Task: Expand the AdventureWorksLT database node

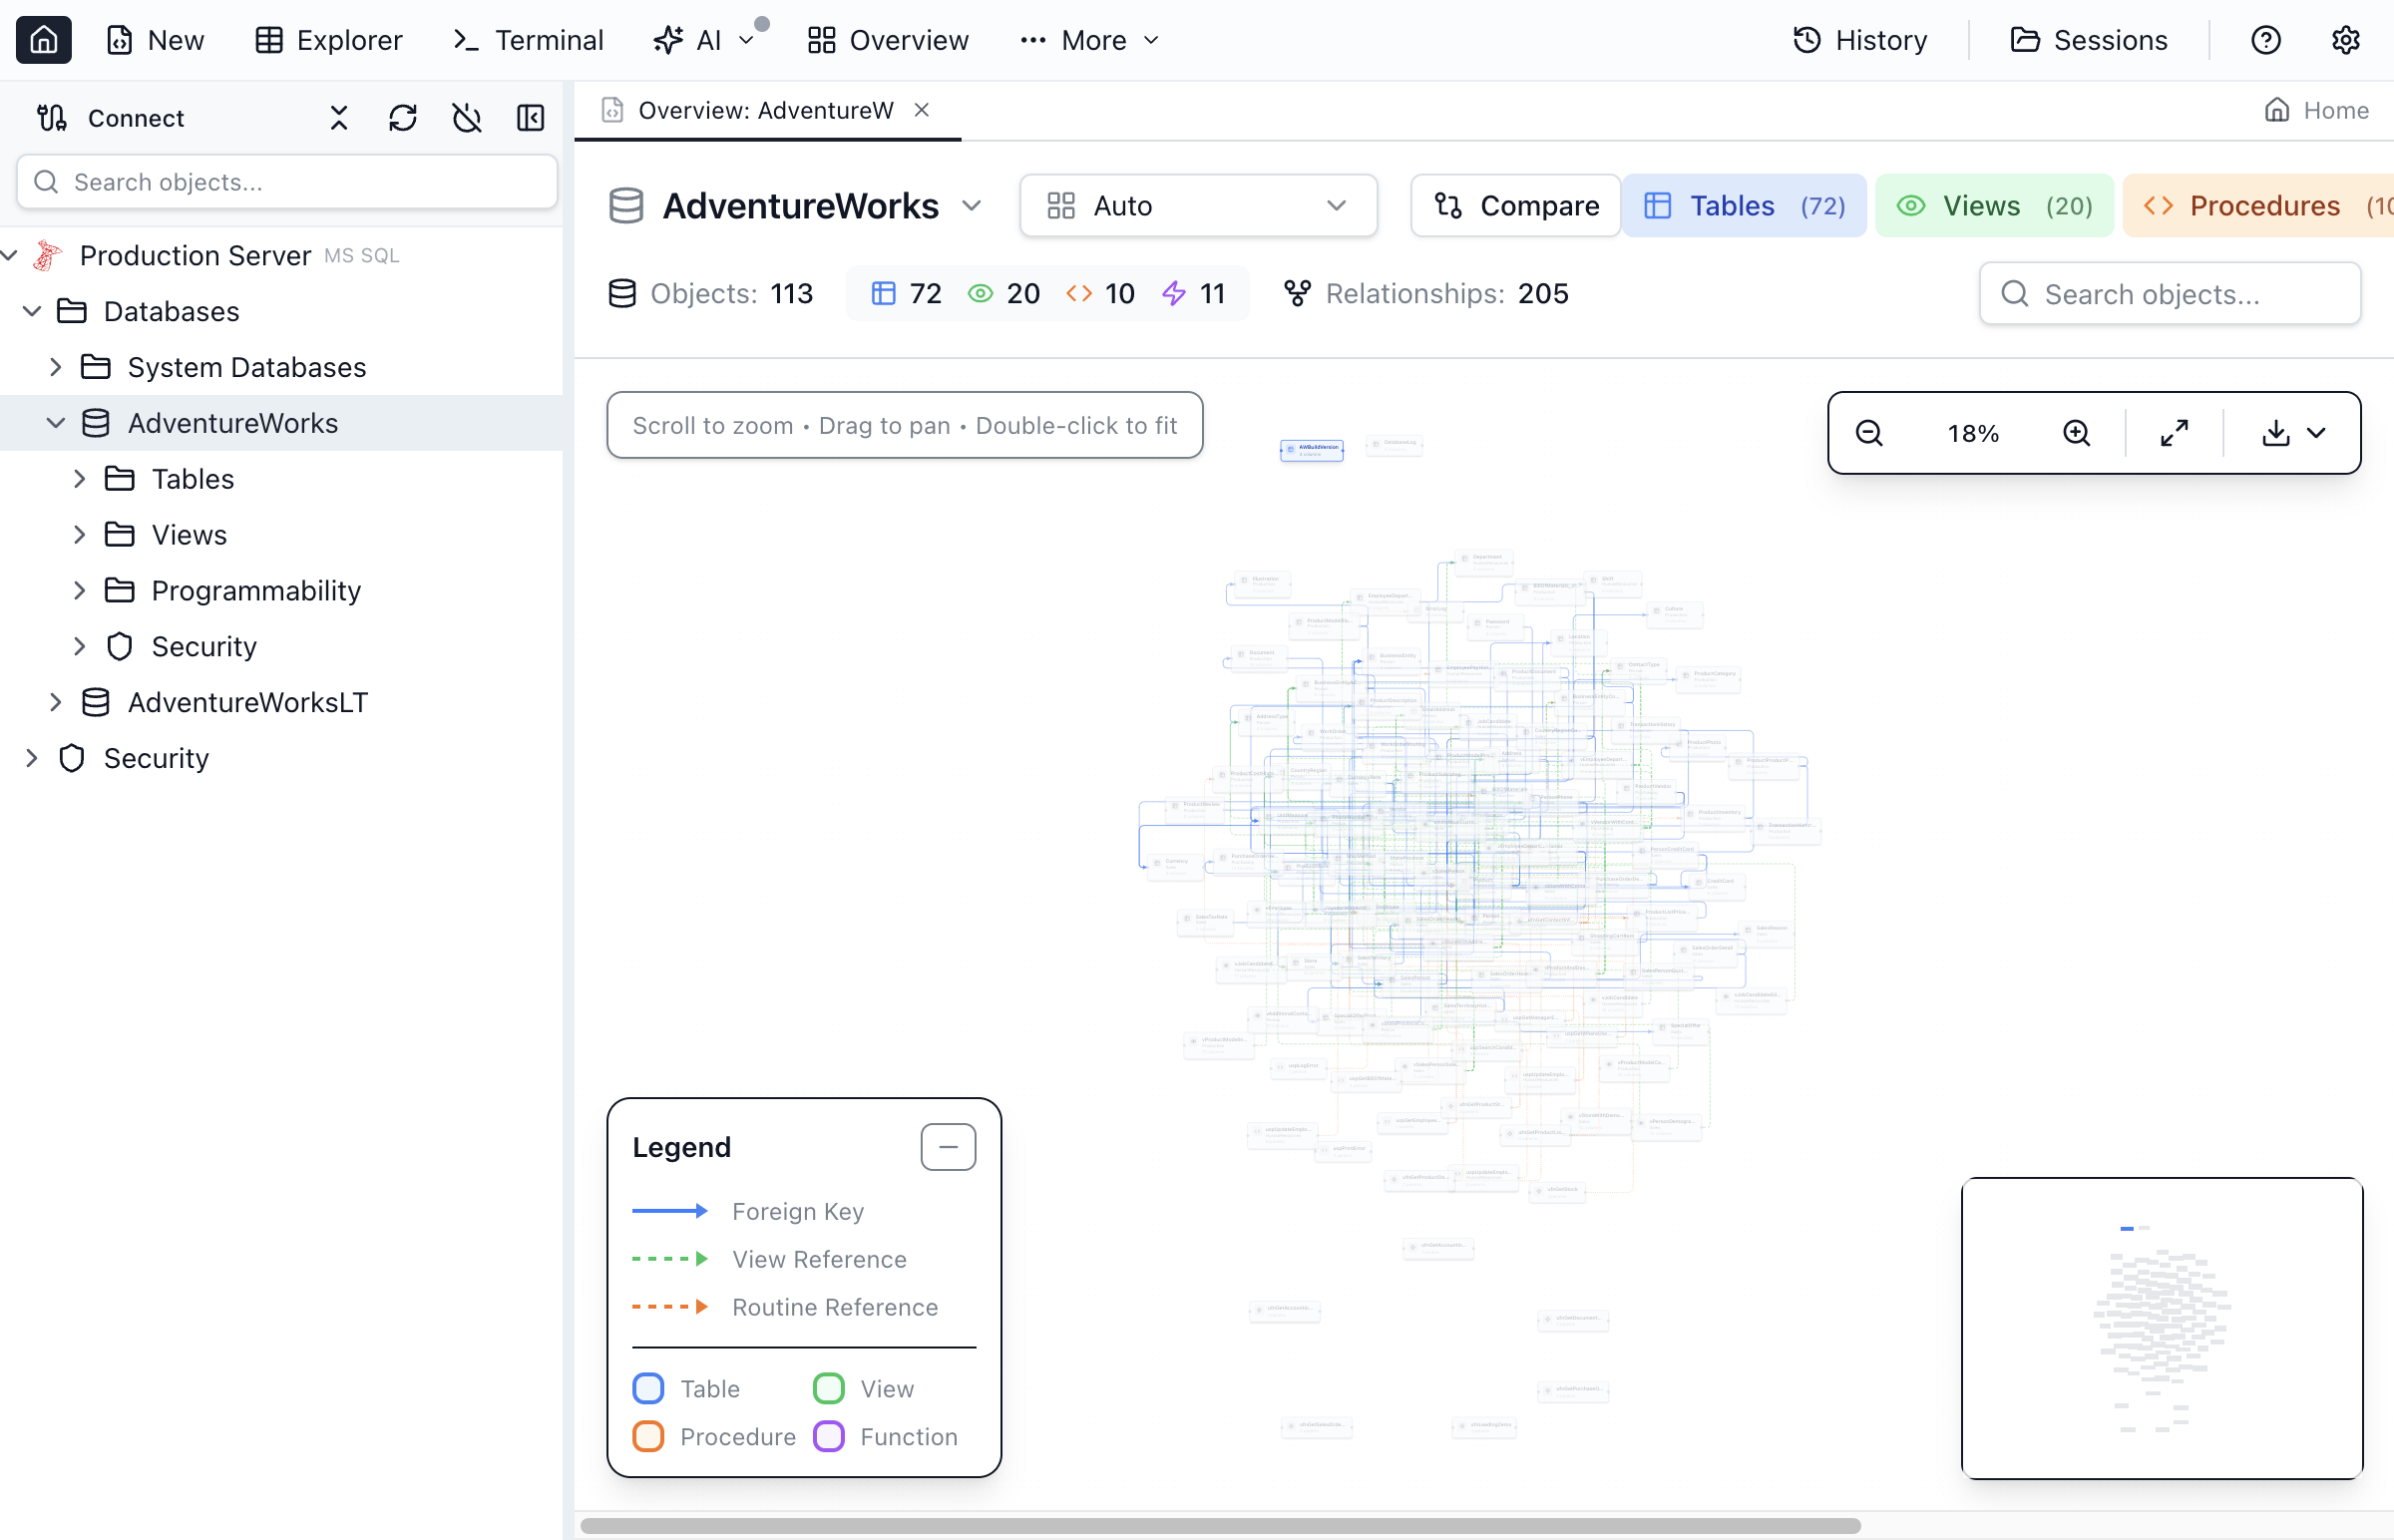Action: (x=56, y=702)
